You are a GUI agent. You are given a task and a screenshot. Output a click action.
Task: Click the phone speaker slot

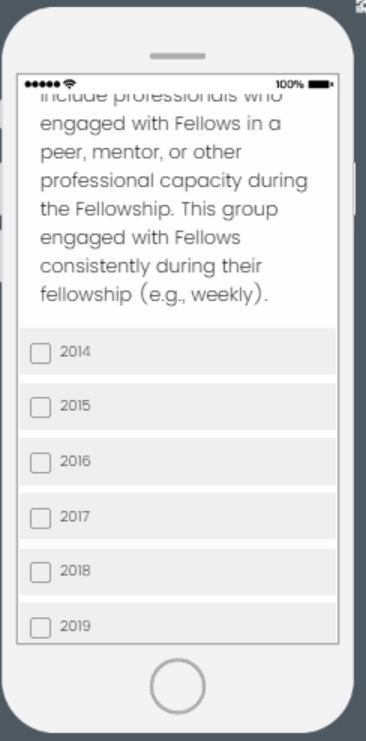click(178, 56)
